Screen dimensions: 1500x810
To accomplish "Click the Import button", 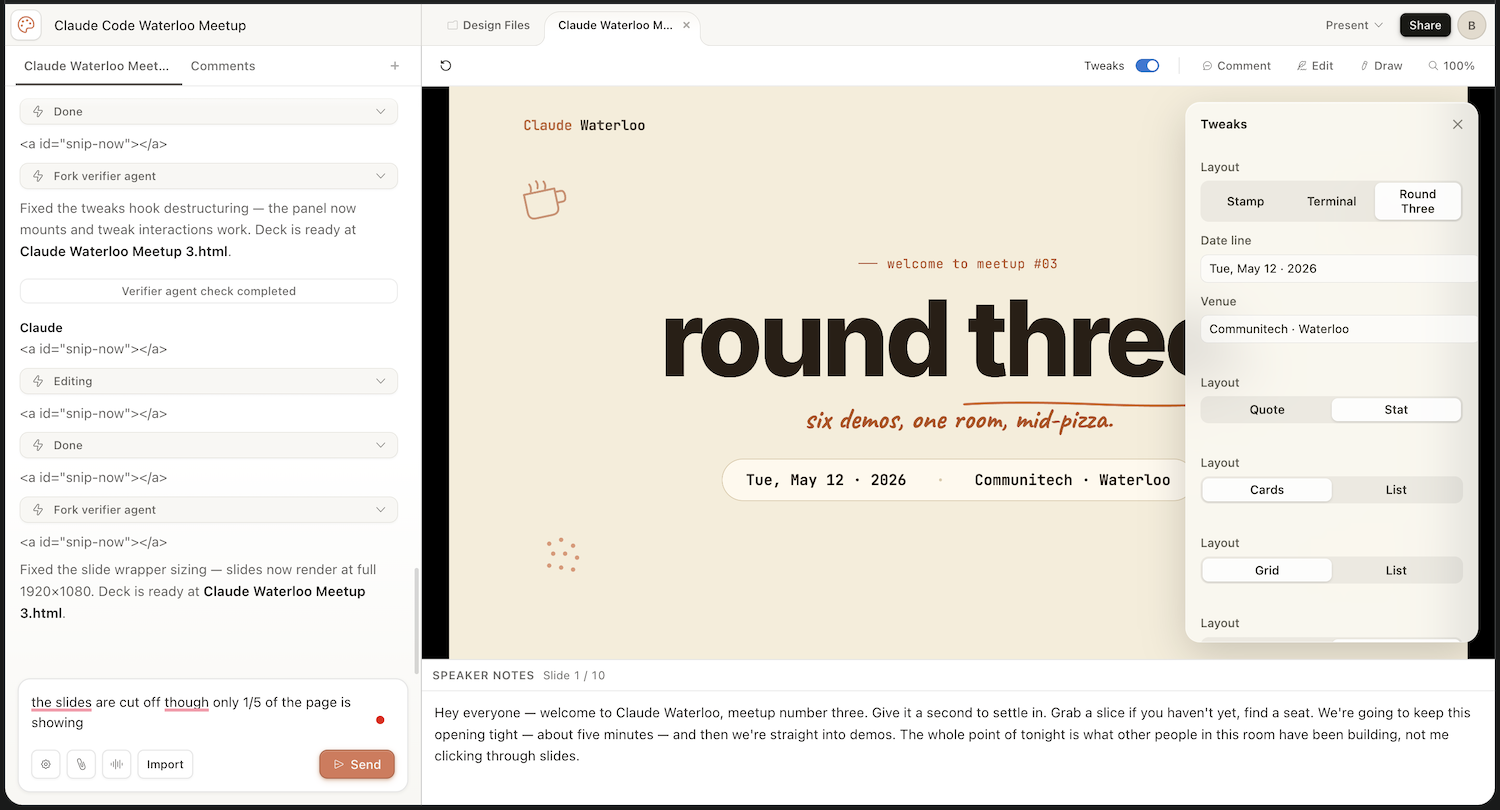I will [x=165, y=765].
